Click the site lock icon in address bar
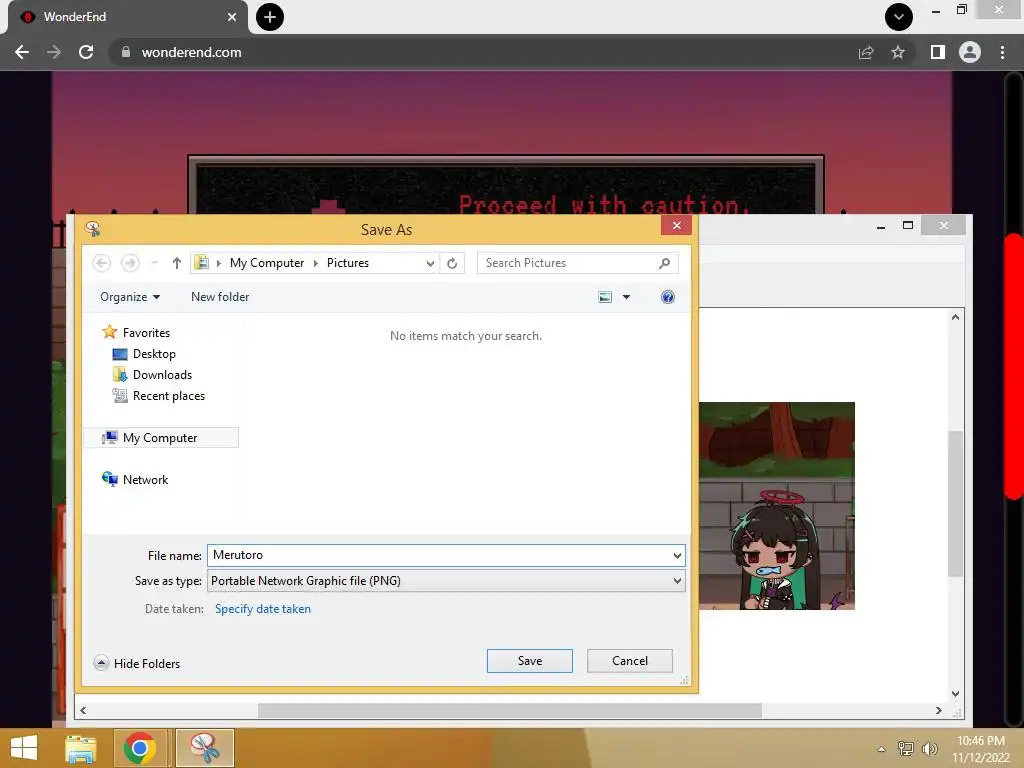The image size is (1024, 768). pyautogui.click(x=125, y=52)
